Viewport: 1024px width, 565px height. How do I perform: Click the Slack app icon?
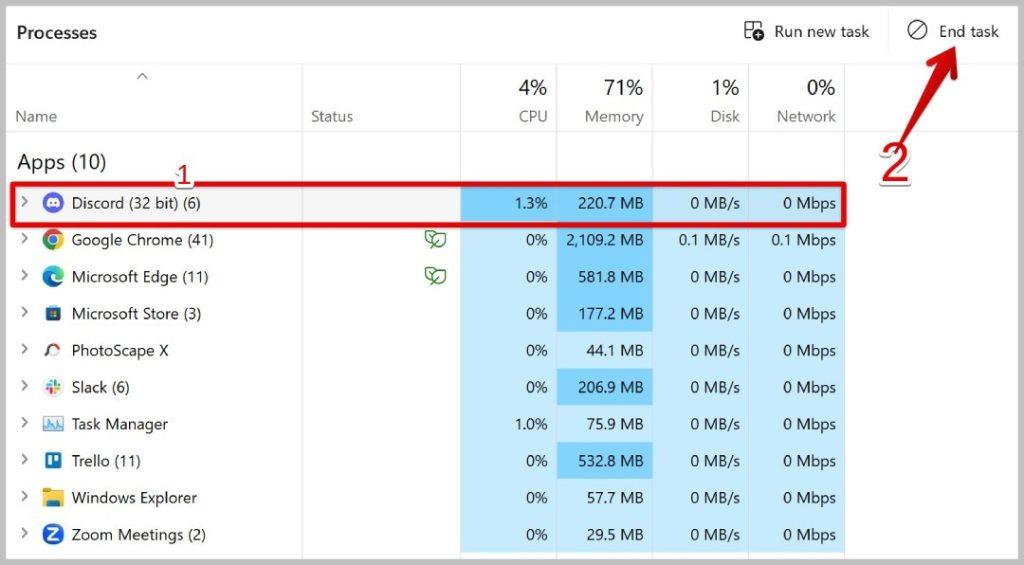point(53,387)
